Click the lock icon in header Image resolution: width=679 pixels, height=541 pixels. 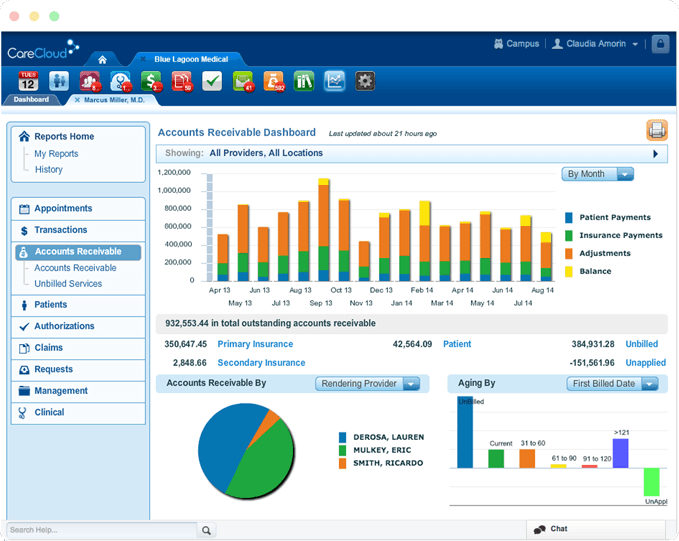[660, 44]
